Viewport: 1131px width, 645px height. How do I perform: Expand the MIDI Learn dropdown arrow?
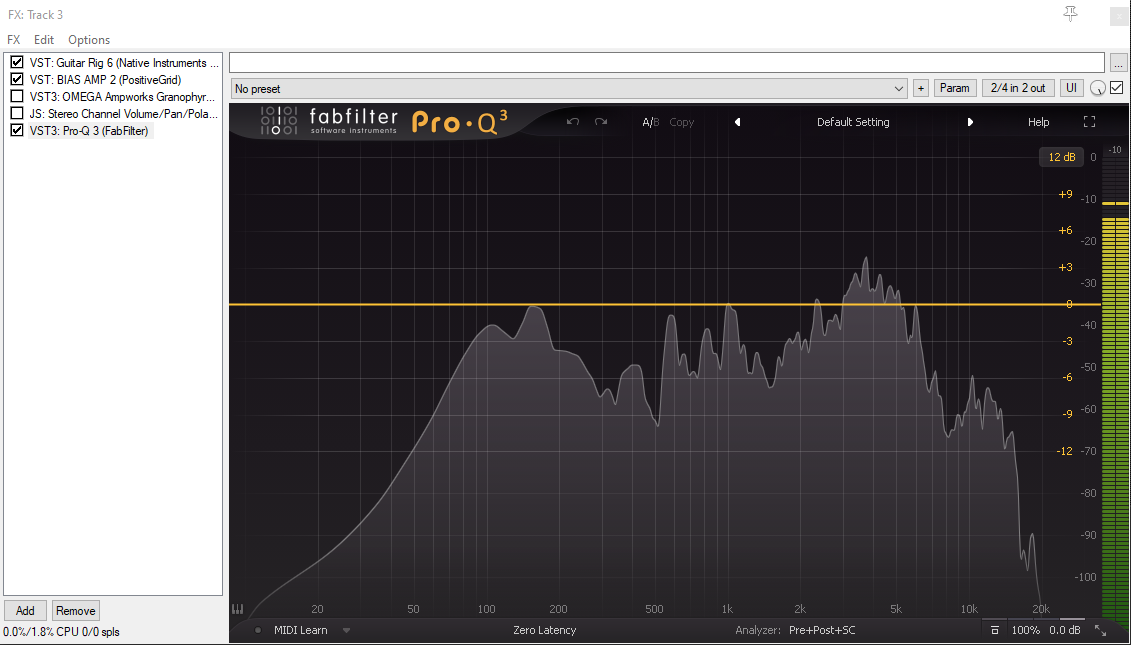[x=346, y=631]
